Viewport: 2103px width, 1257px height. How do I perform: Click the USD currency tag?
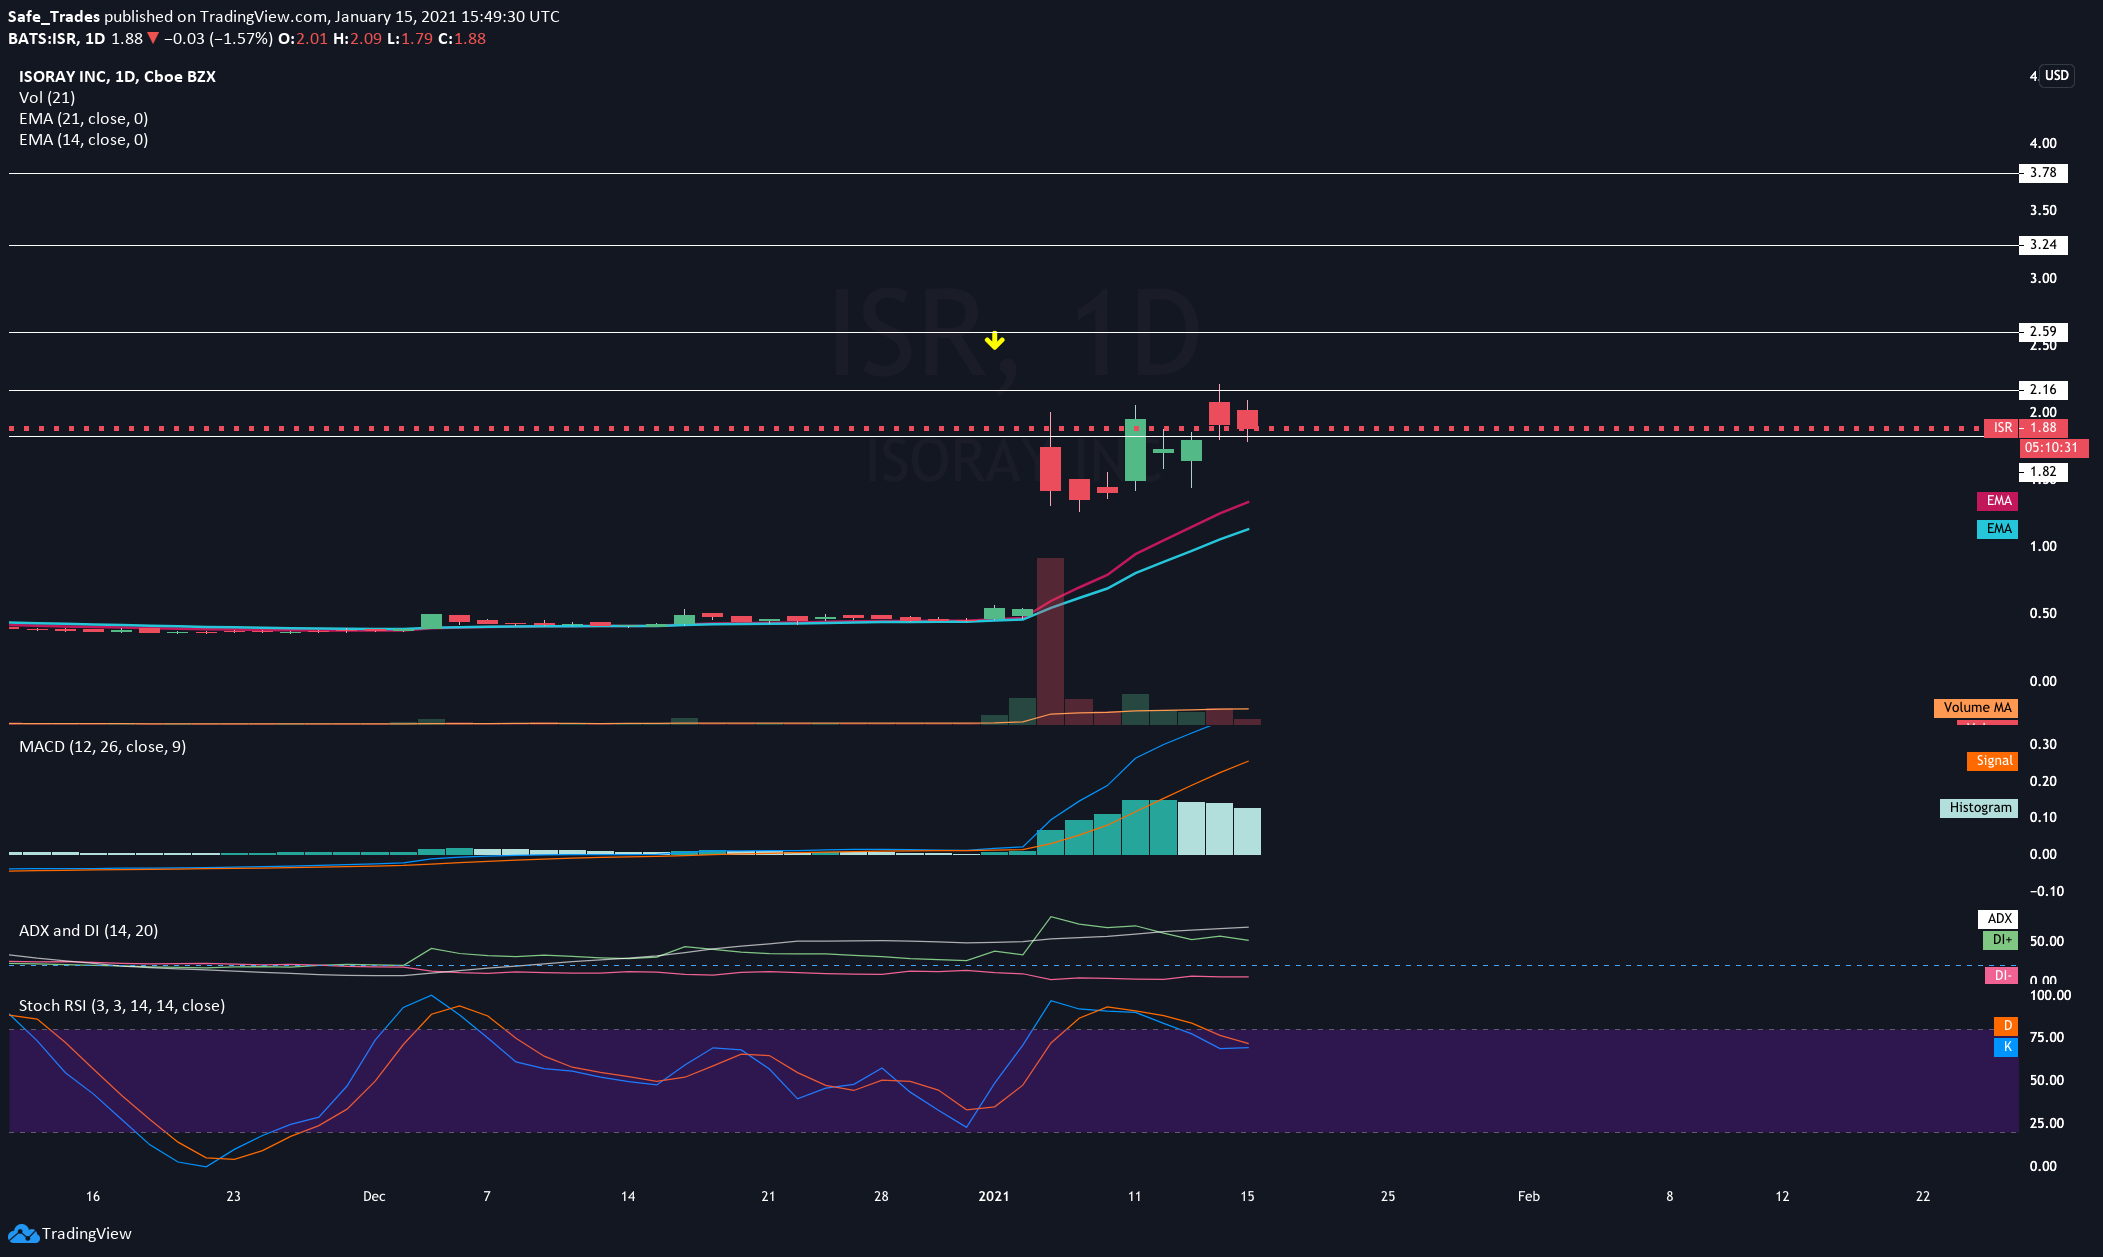[2056, 76]
